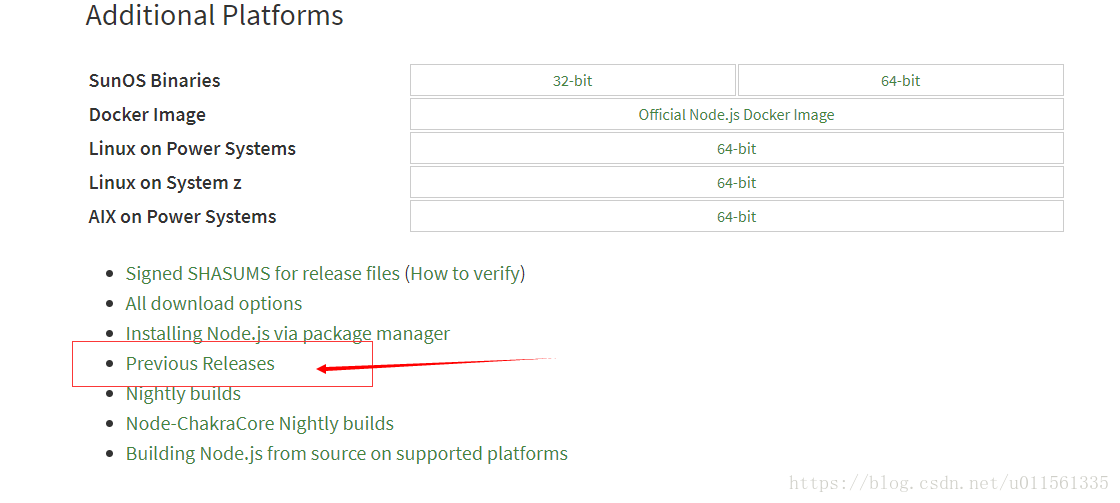Open the Nightly builds link
The width and height of the screenshot is (1120, 503).
pos(184,394)
